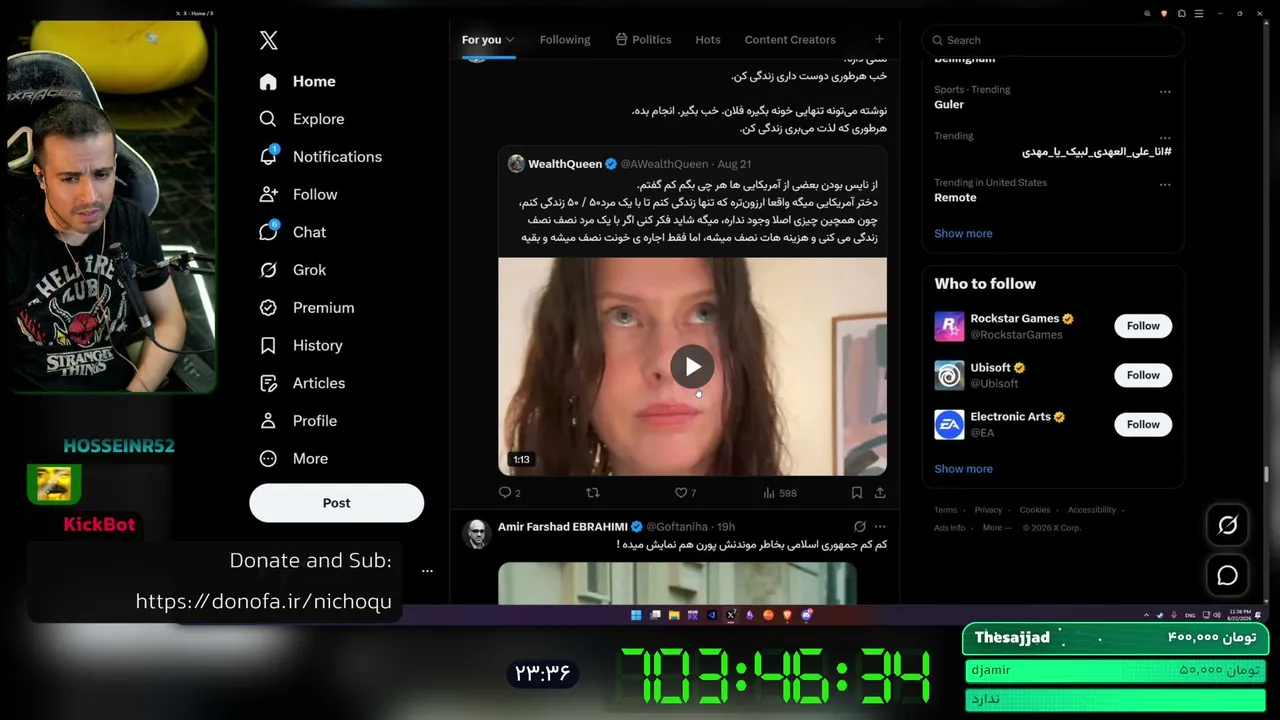The width and height of the screenshot is (1280, 720).
Task: Open options for the Arabic hashtag trend
Action: click(x=1165, y=138)
